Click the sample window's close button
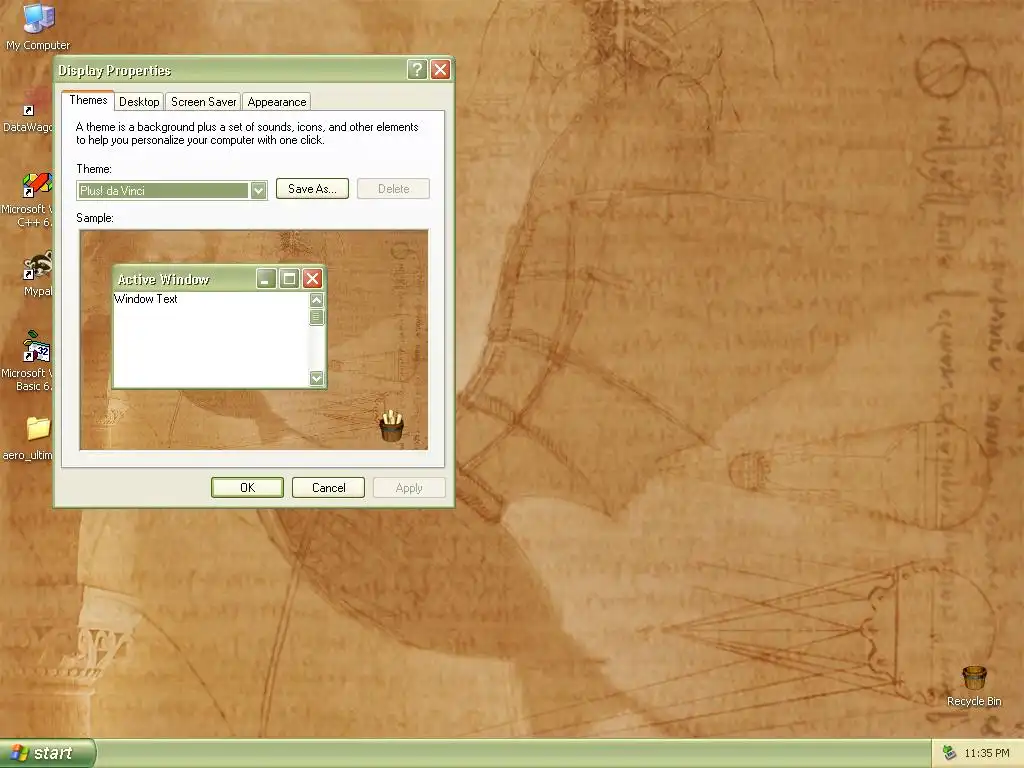 (313, 279)
